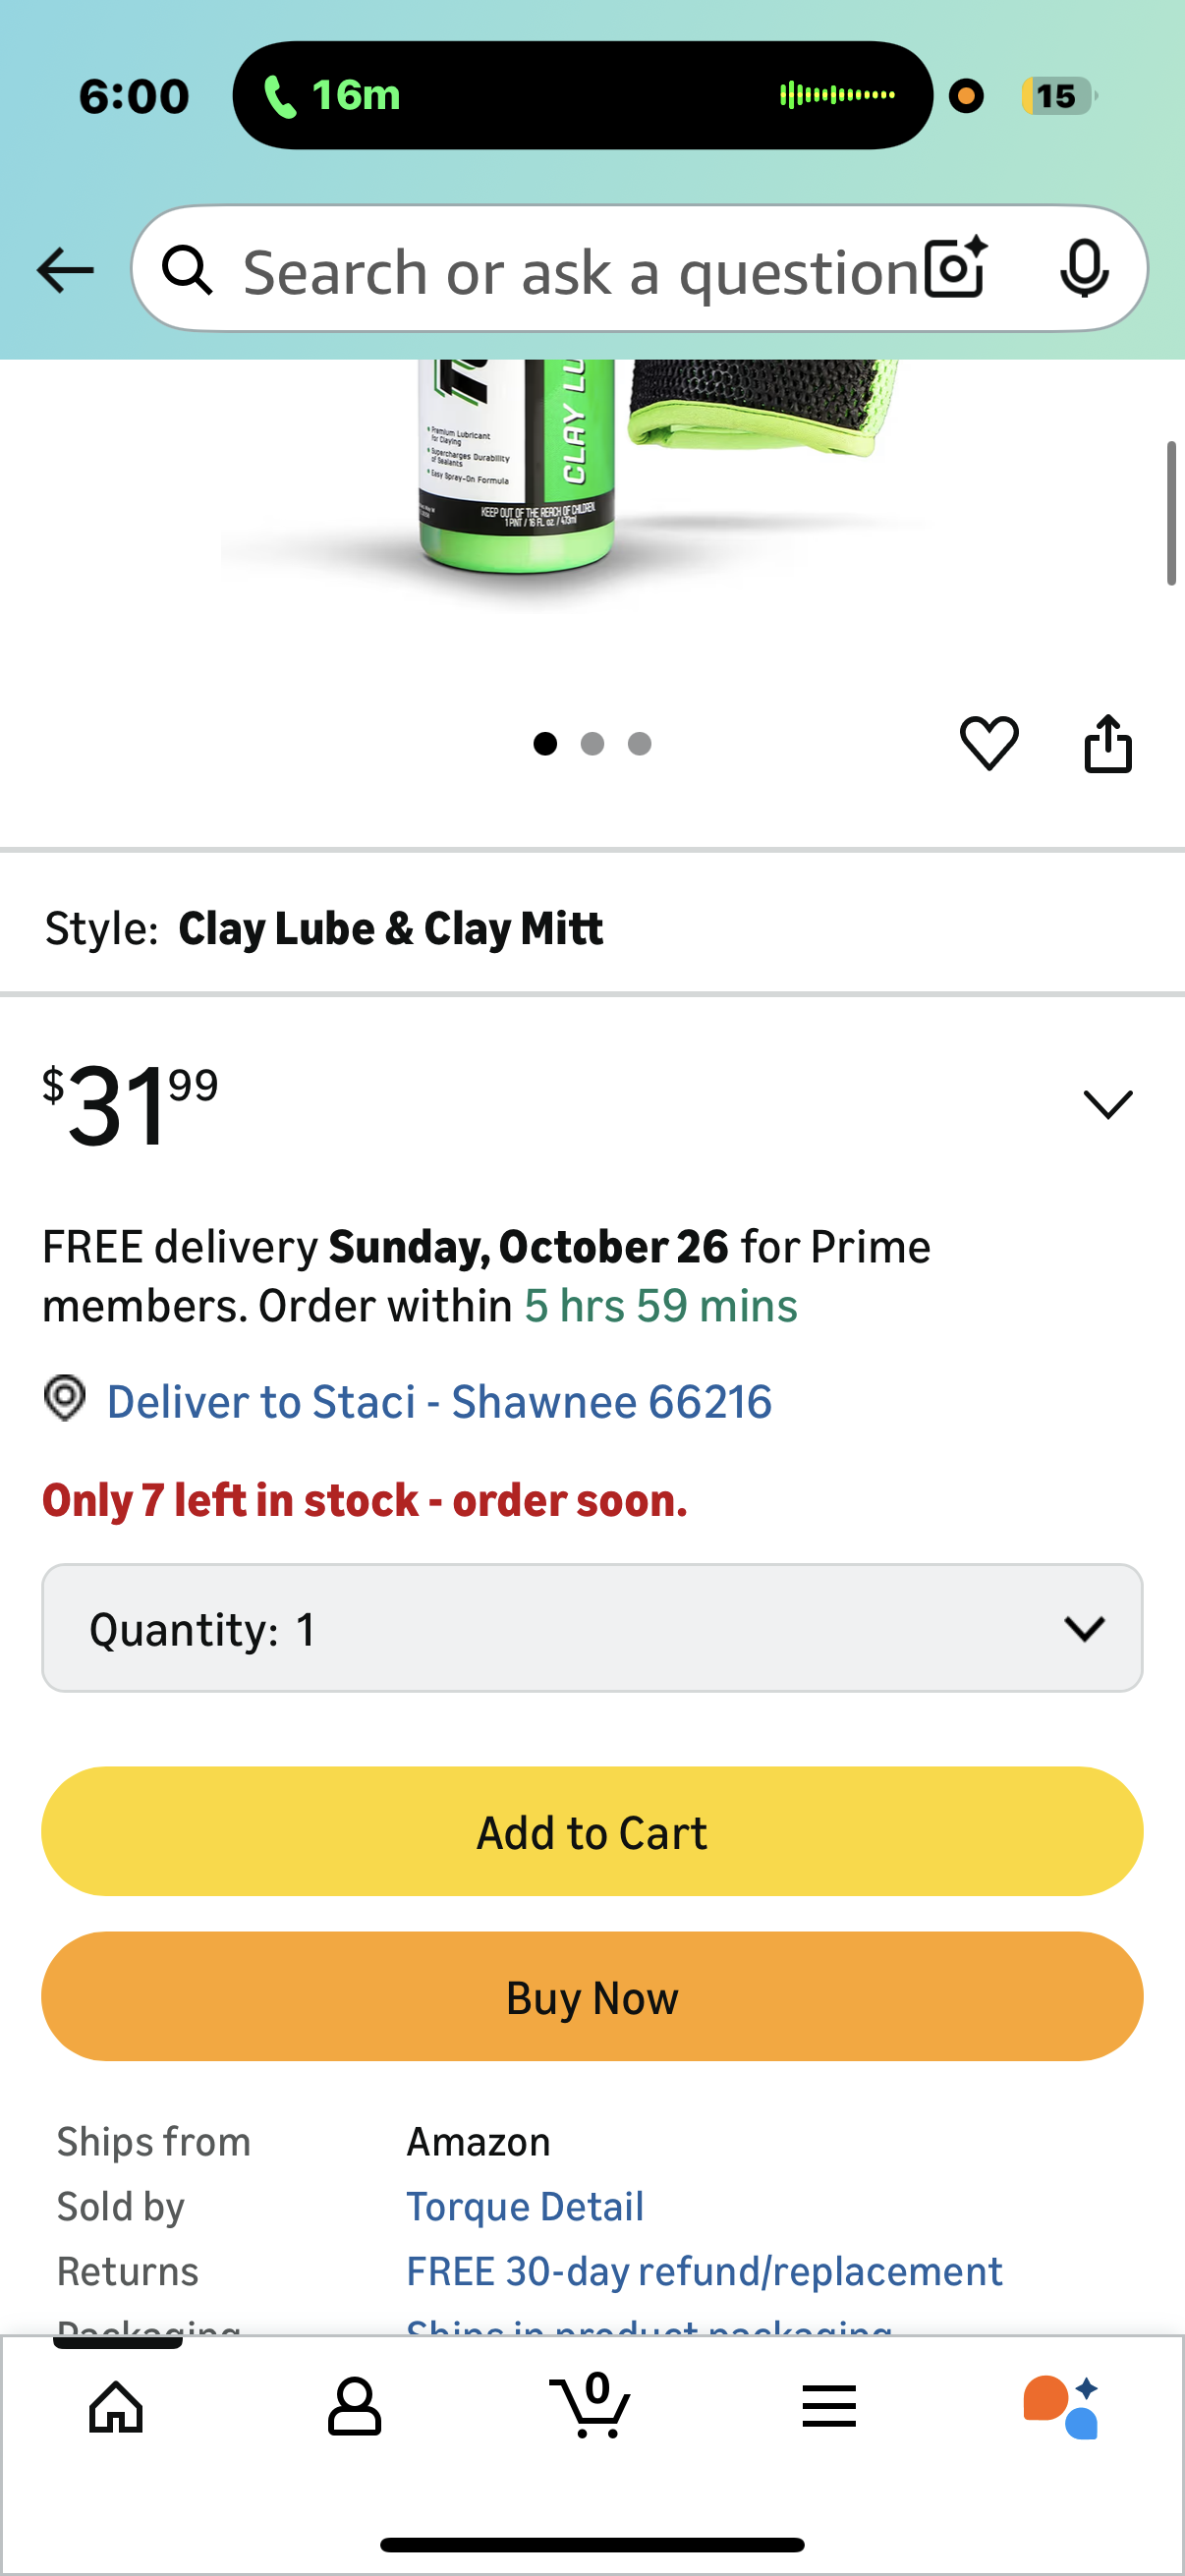The width and height of the screenshot is (1185, 2576).
Task: Select the third carousel dot indicator
Action: (x=639, y=744)
